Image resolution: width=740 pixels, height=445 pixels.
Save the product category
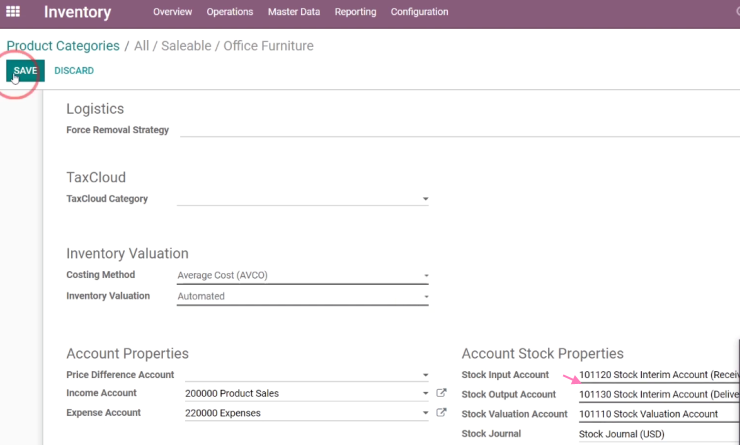coord(25,71)
